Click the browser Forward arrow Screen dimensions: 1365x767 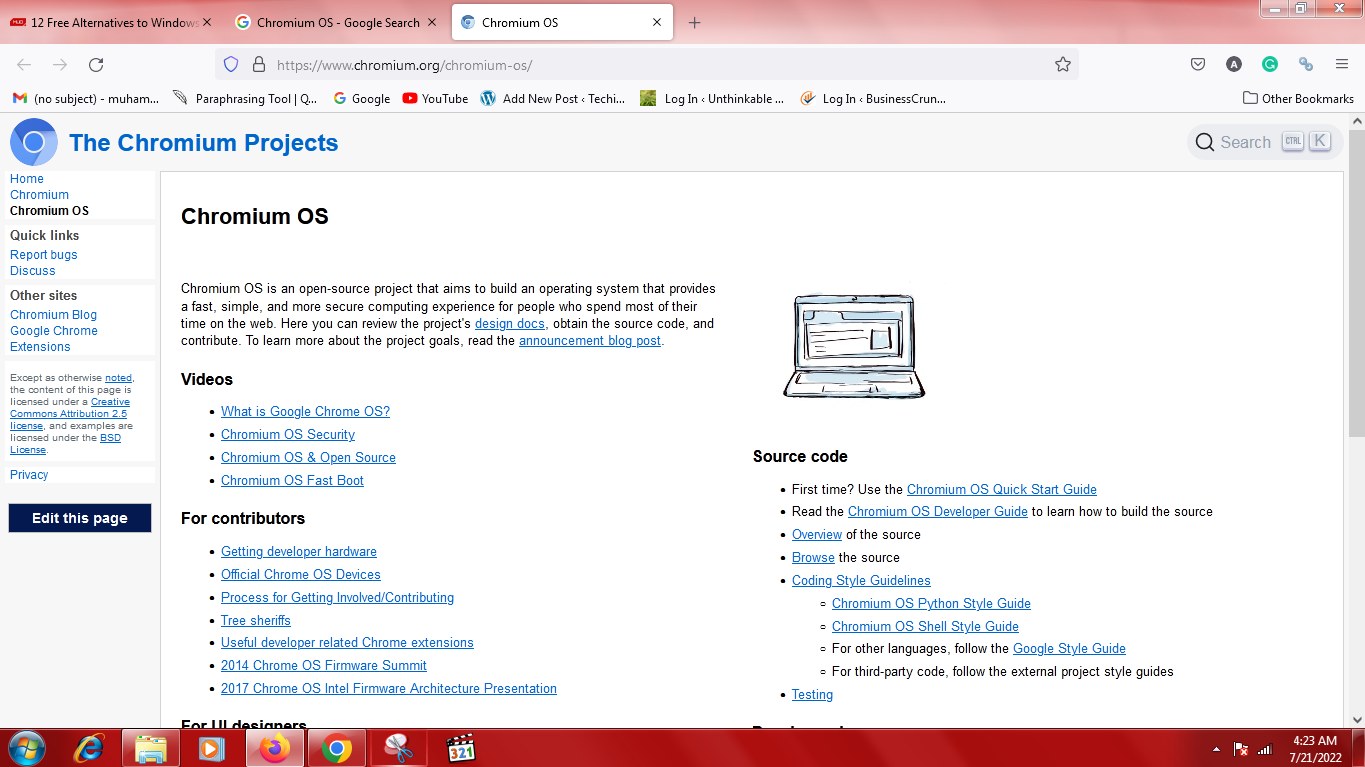(60, 64)
